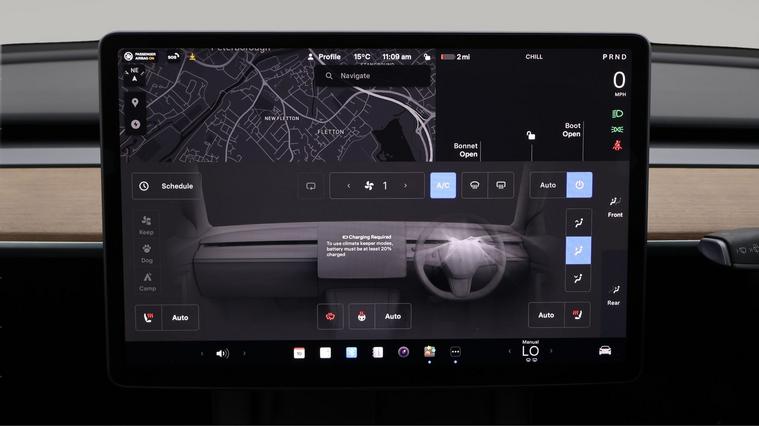759x426 pixels.
Task: Tap the charging lightning icon on map
Action: pyautogui.click(x=135, y=124)
